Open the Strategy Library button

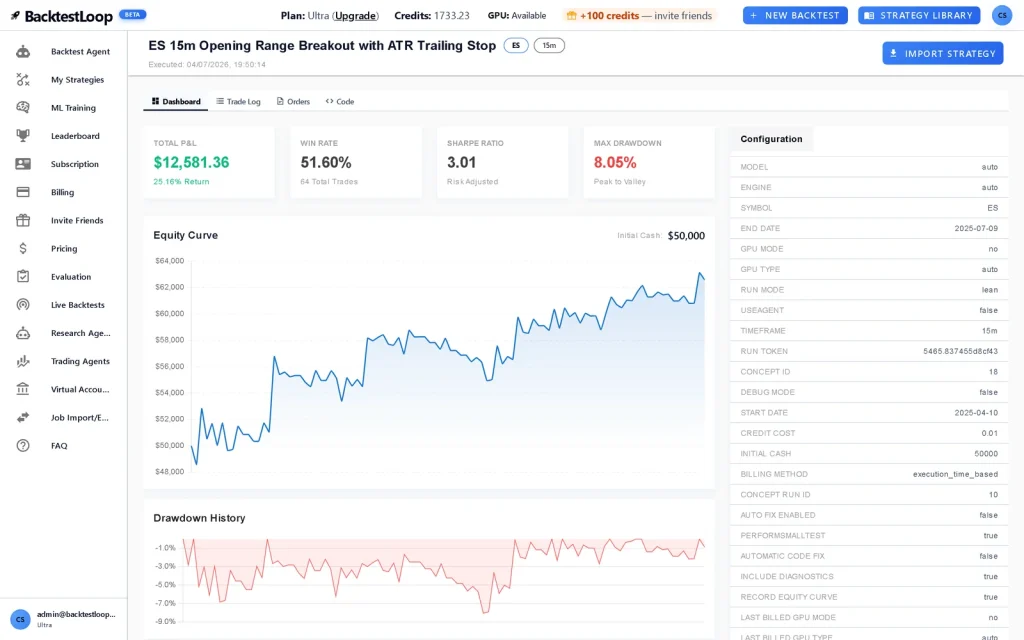pyautogui.click(x=919, y=16)
